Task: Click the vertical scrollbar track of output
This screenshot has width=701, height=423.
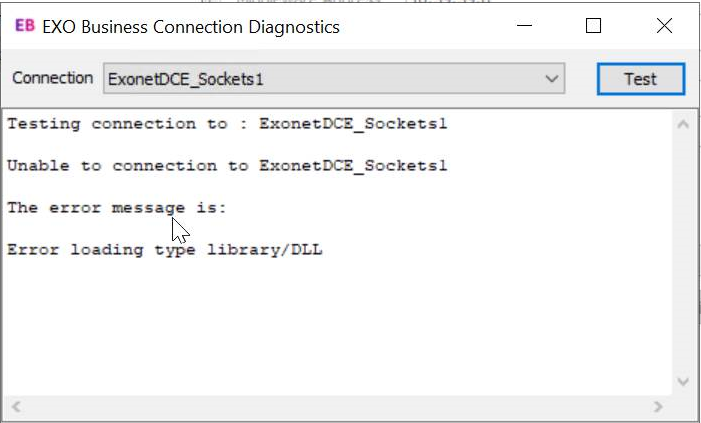Action: (x=683, y=250)
